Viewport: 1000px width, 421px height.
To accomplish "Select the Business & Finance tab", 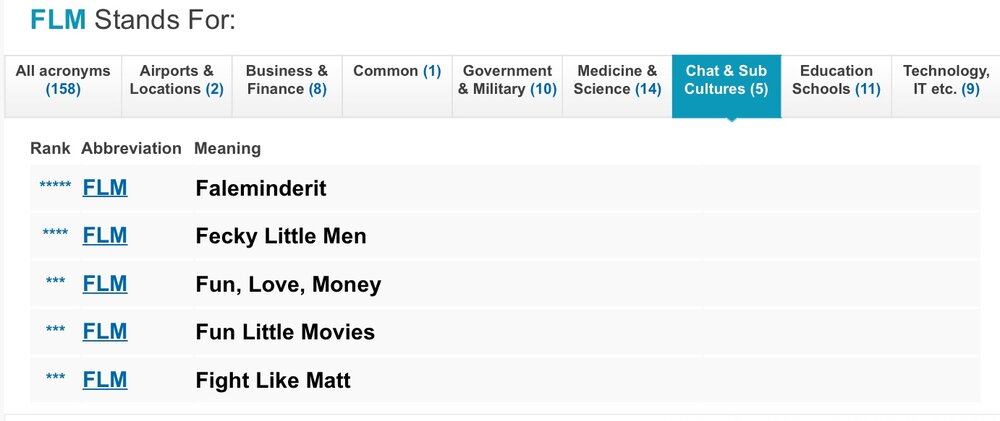I will [x=287, y=86].
